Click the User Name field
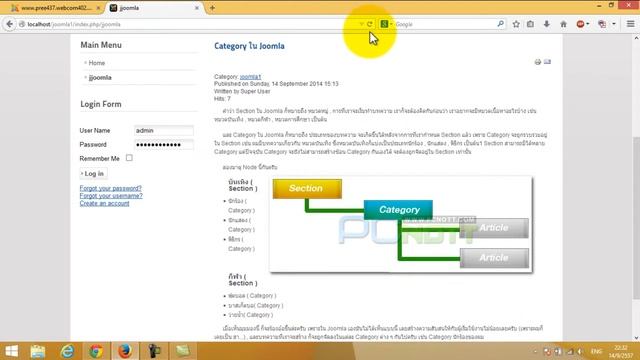Screen dimensions: 640x360 click(x=164, y=131)
